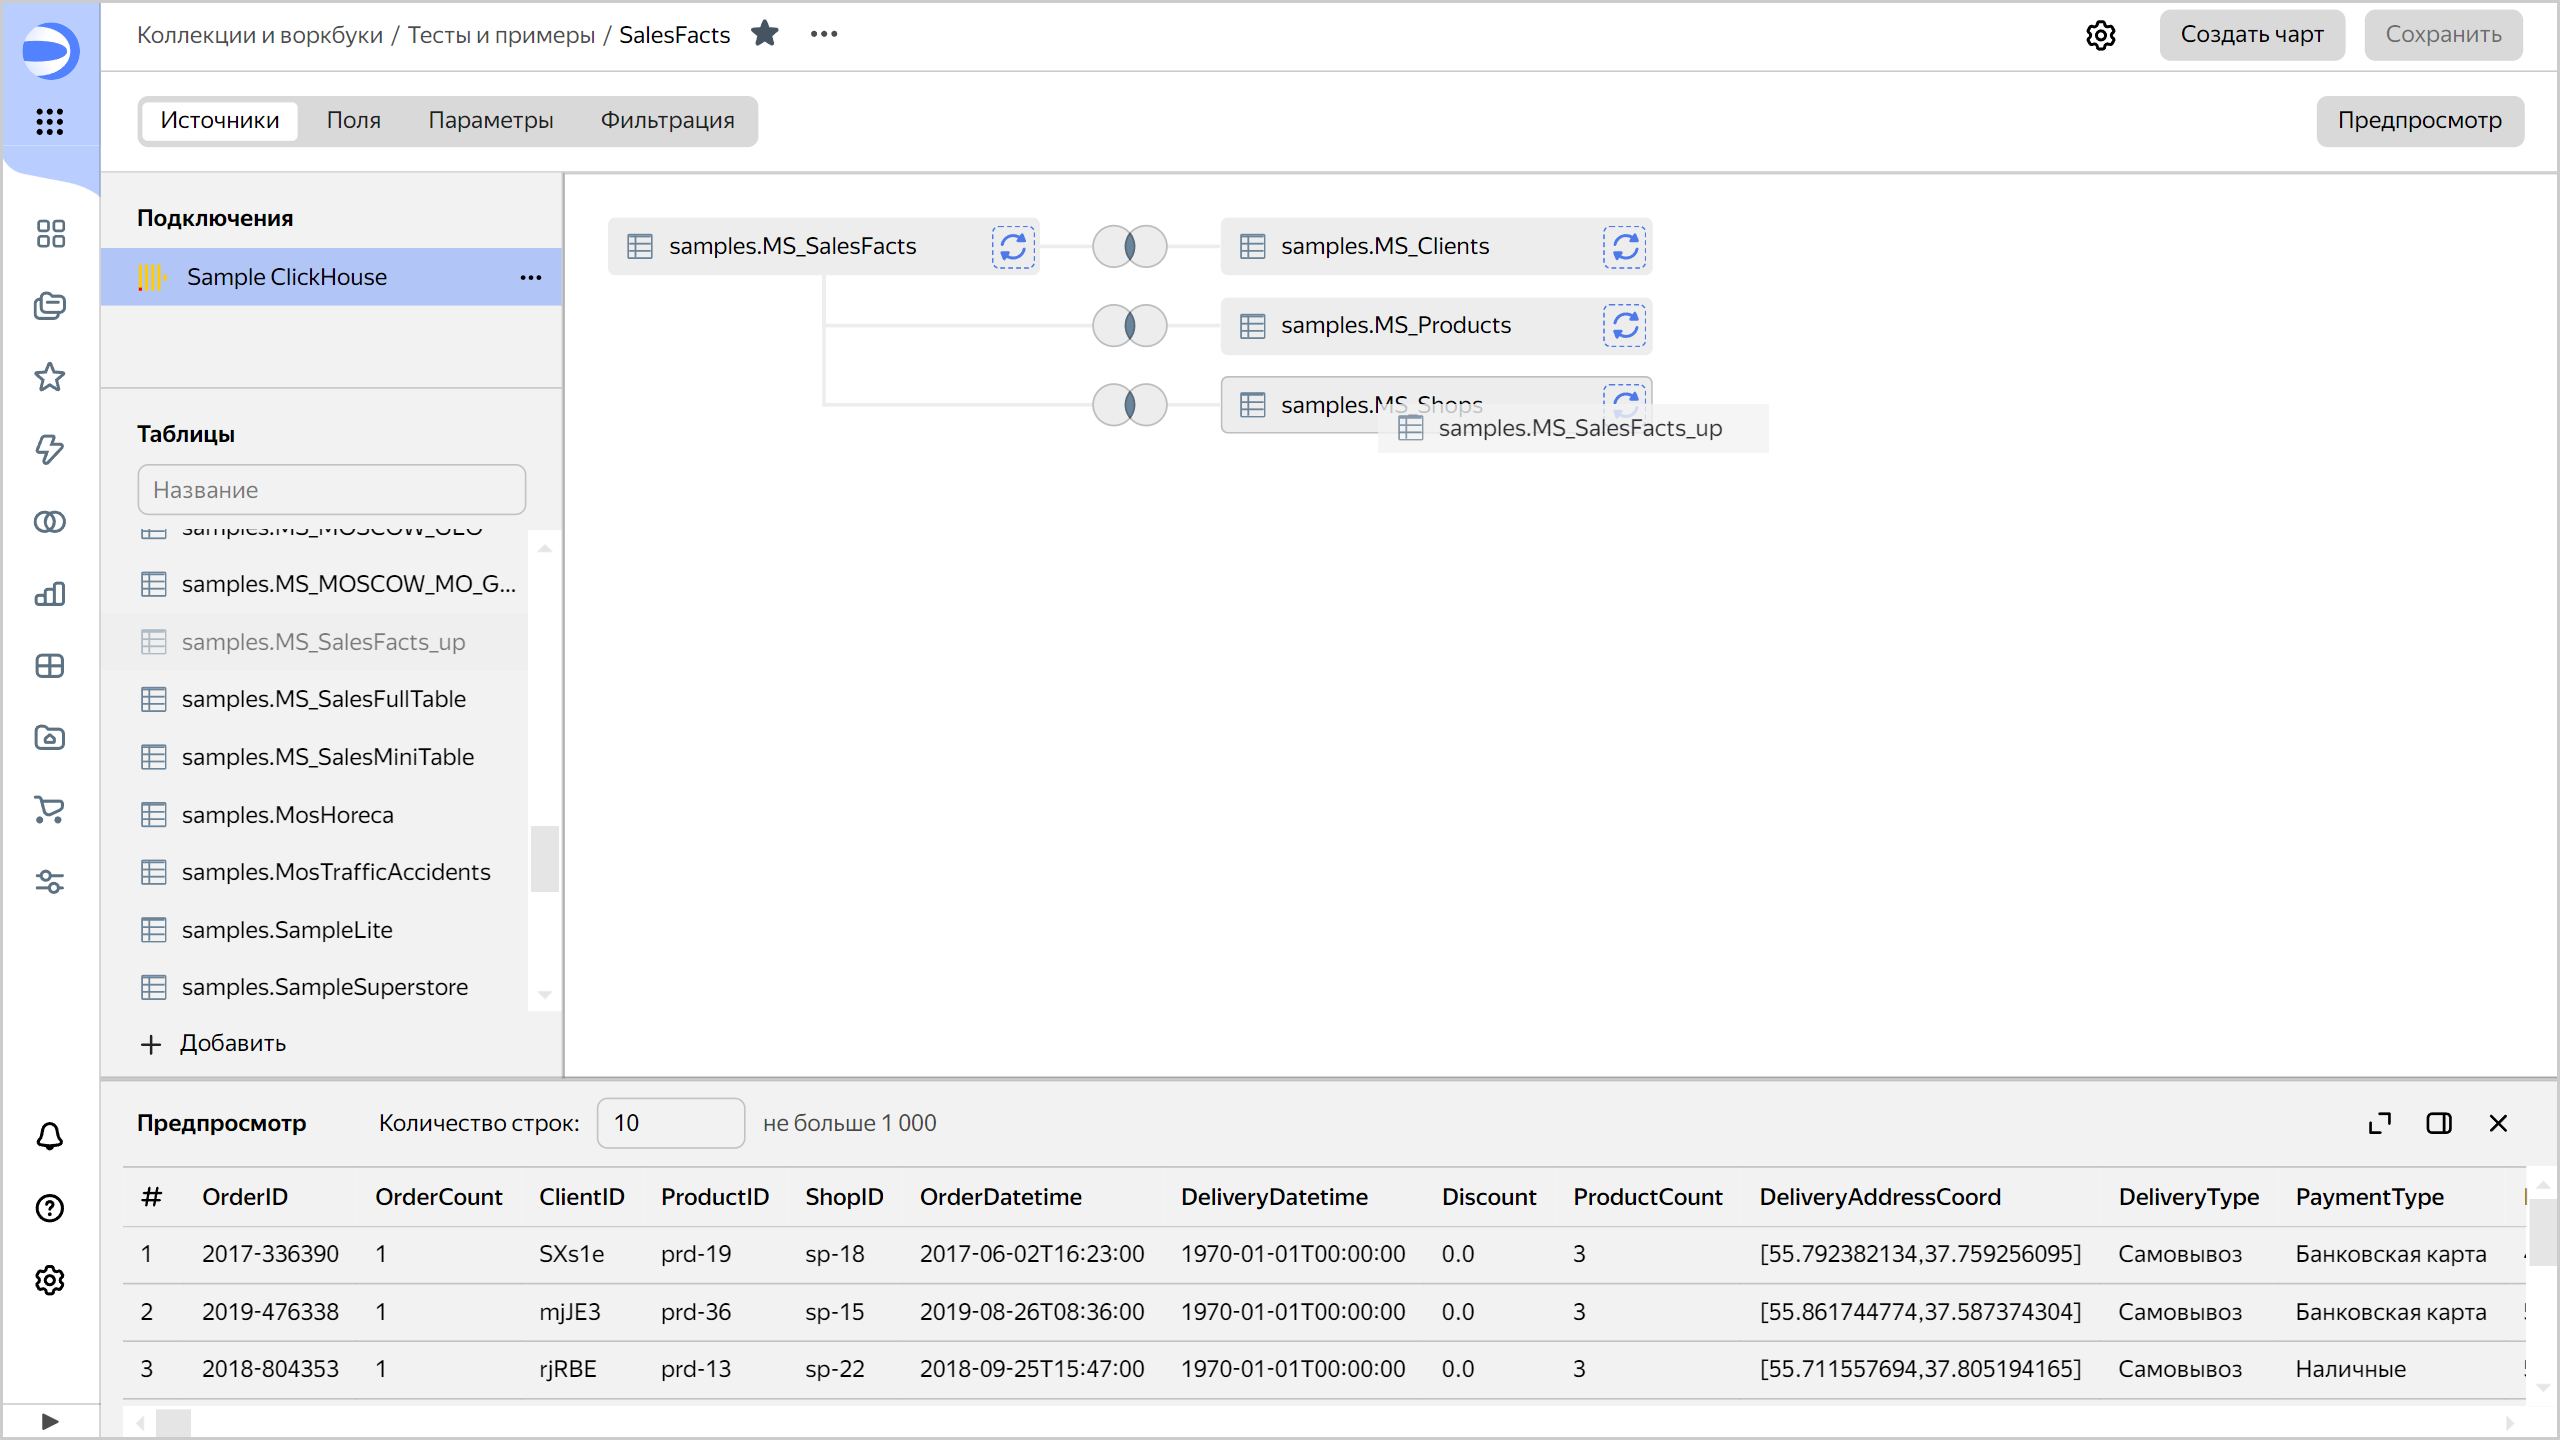Open the connections section via lightning icon
2560x1440 pixels.
(49, 450)
